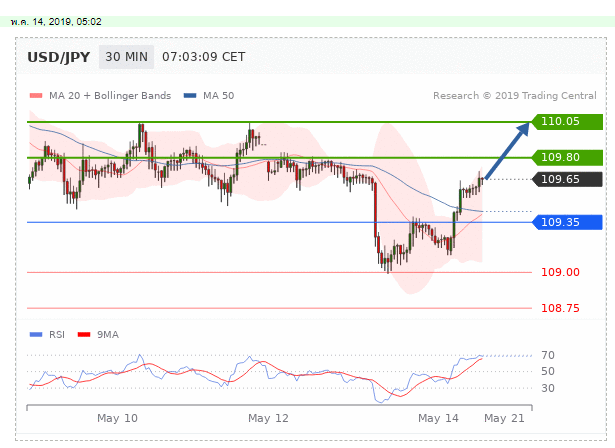Click the May 21 date label

pyautogui.click(x=504, y=418)
